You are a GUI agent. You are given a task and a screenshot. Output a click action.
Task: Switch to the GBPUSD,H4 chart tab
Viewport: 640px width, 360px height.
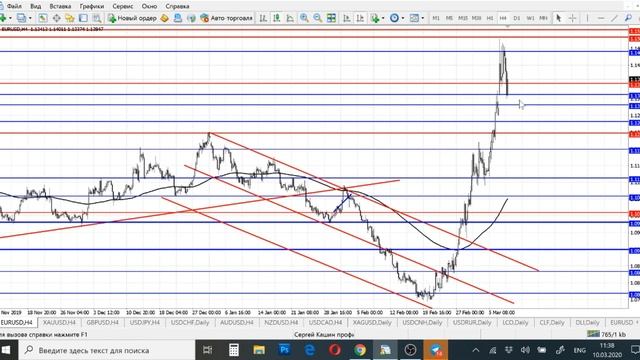[102, 322]
